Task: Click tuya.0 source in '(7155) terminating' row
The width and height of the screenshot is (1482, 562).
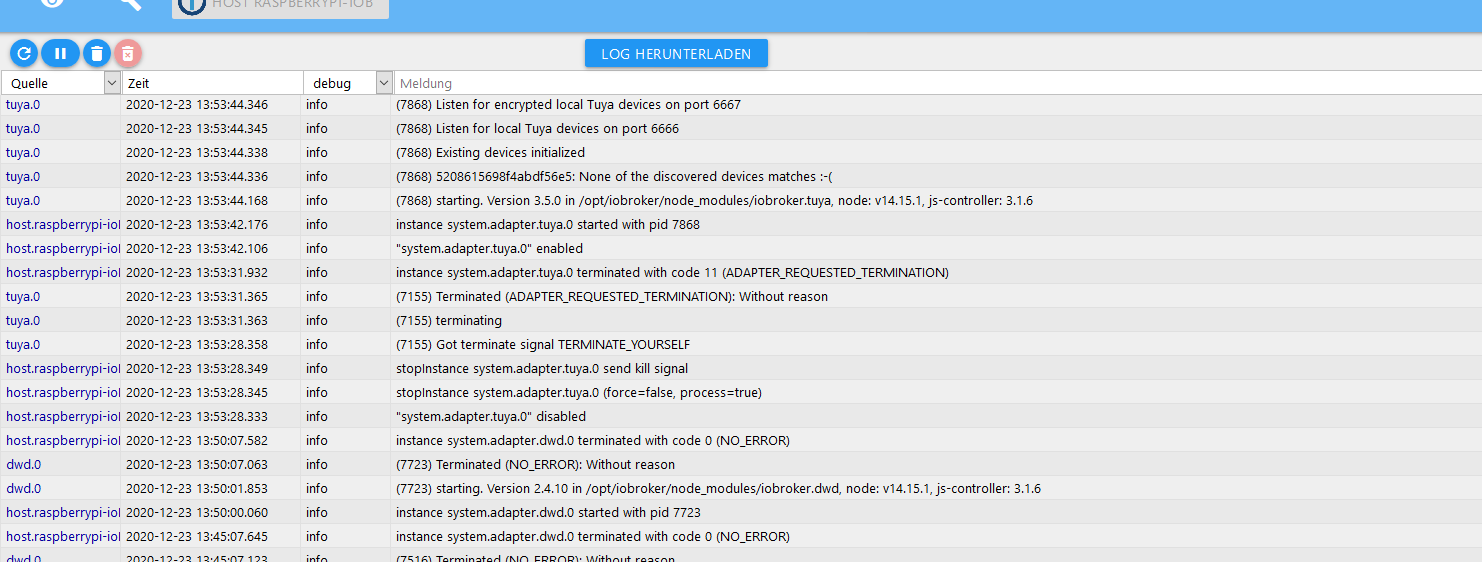Action: tap(23, 320)
